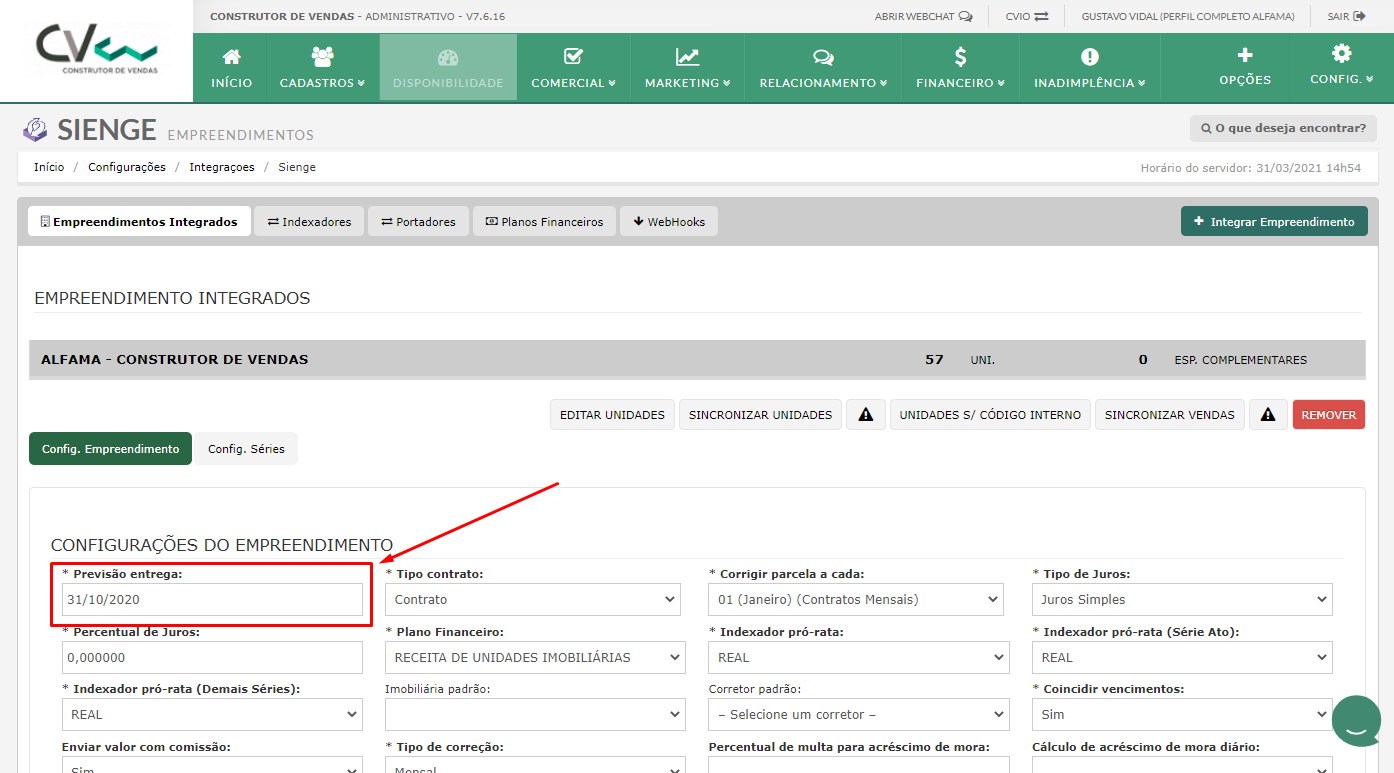Click the 'ESP. COMPLEMENTARES' label

point(1240,360)
